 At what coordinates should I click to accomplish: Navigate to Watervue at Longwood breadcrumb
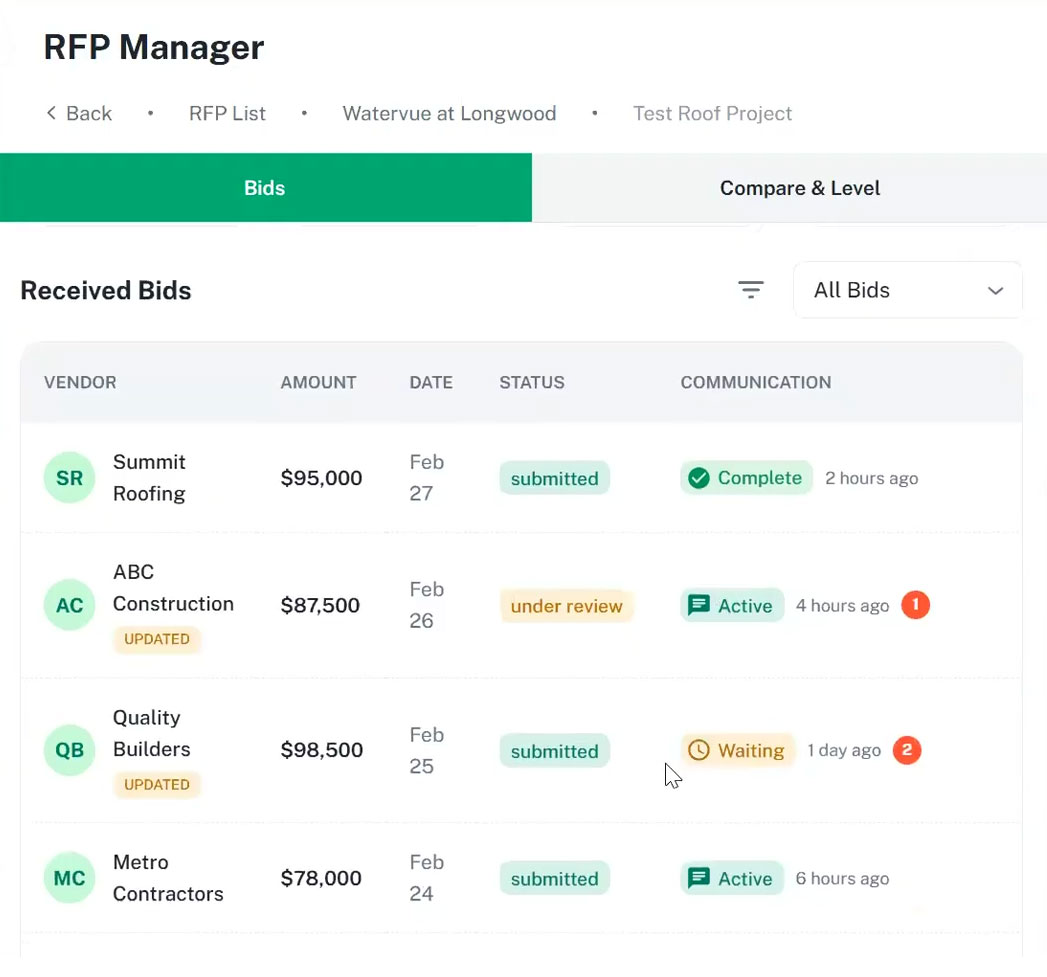click(x=449, y=114)
